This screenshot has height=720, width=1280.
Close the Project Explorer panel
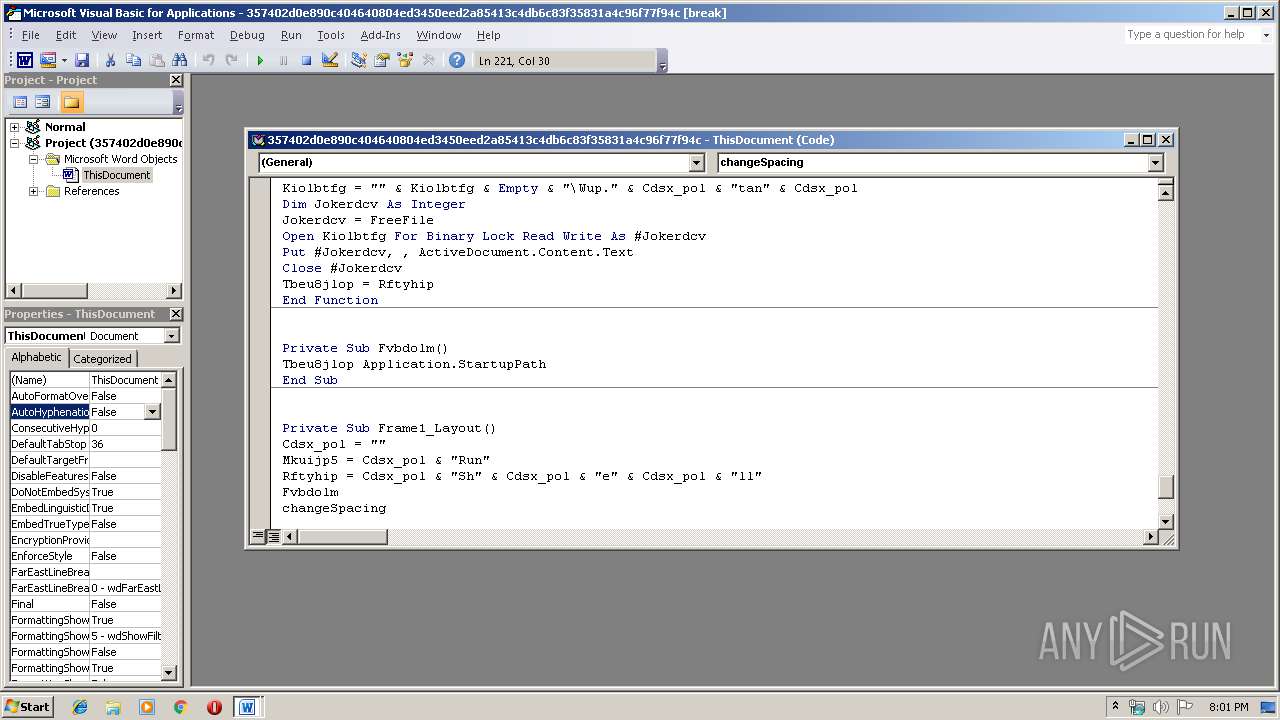point(176,80)
